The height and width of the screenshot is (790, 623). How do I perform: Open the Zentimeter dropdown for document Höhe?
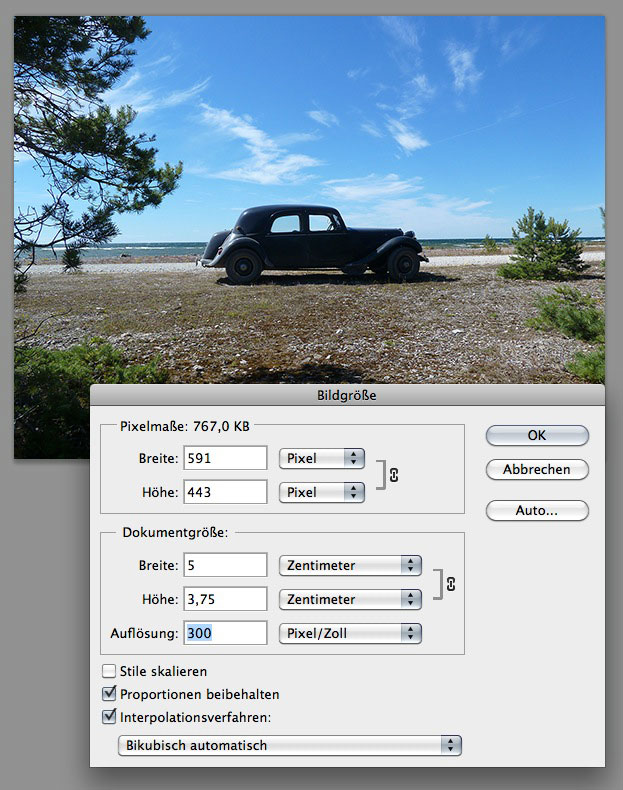click(350, 599)
